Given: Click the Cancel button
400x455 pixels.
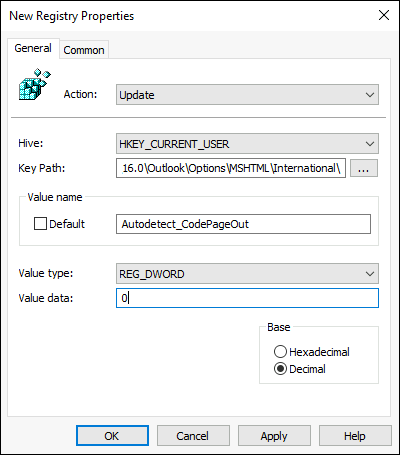Looking at the screenshot, I should [193, 436].
